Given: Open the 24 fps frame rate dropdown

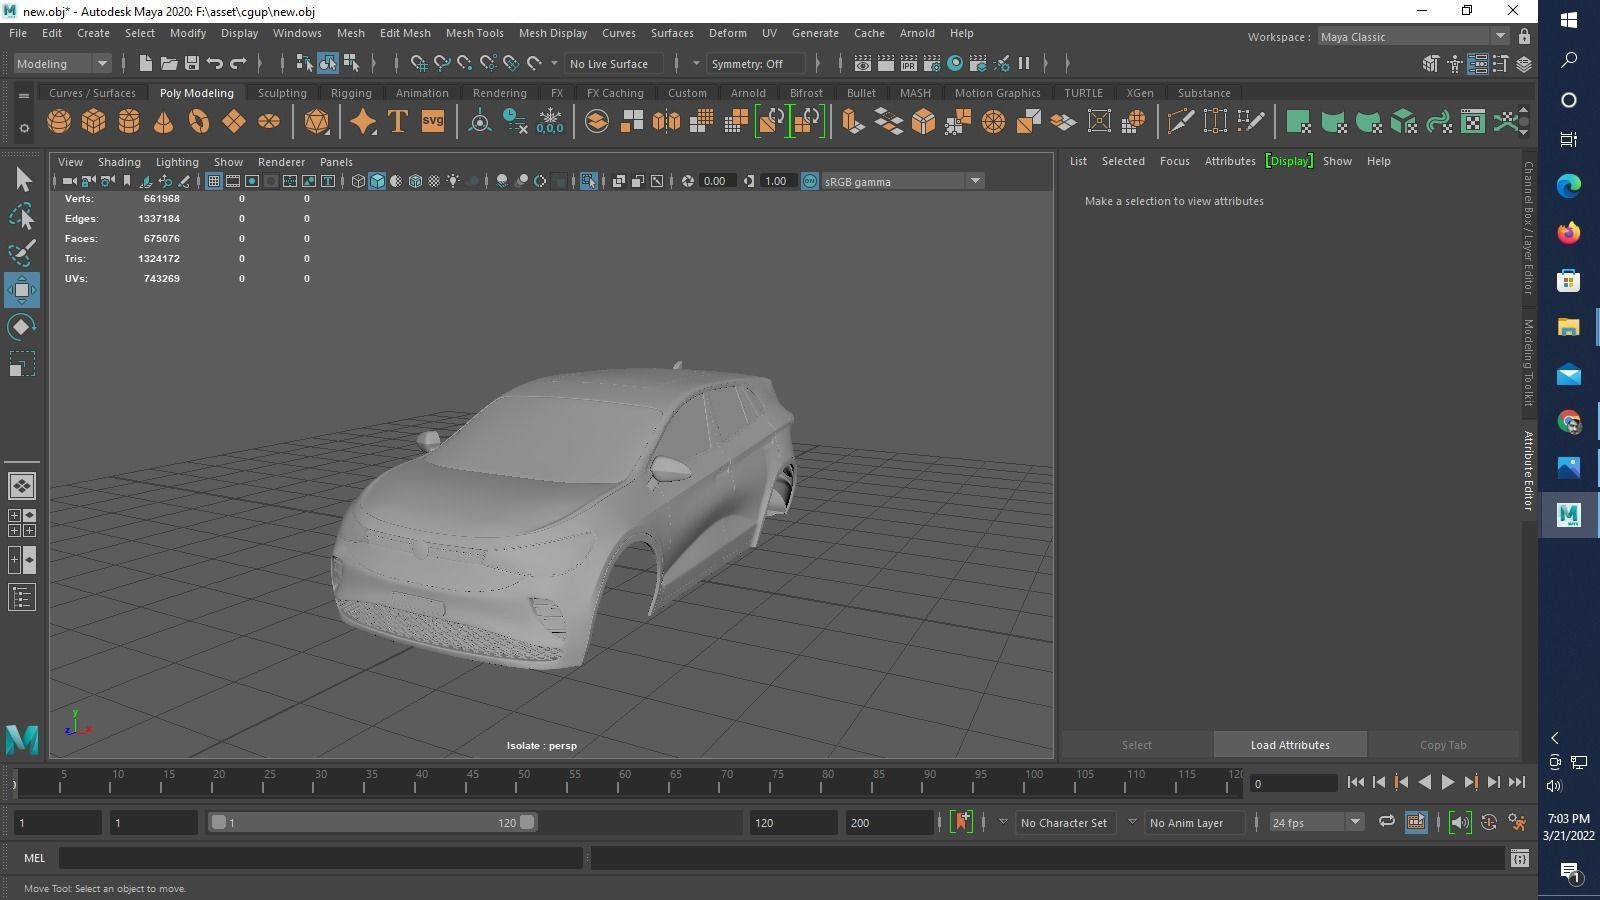Looking at the screenshot, I should (1317, 822).
